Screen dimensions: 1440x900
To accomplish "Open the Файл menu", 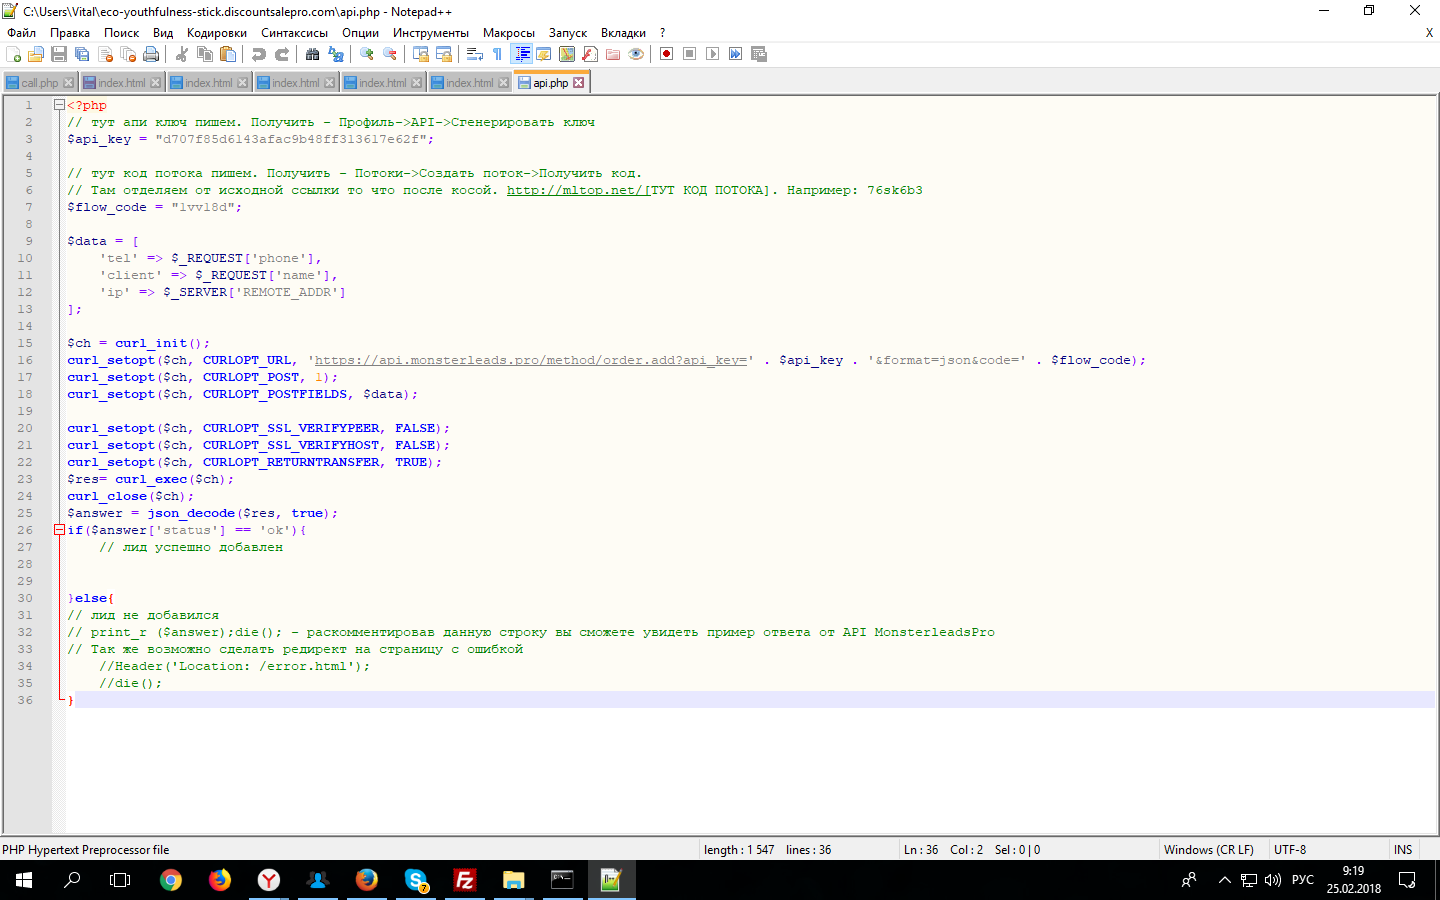I will tap(21, 33).
